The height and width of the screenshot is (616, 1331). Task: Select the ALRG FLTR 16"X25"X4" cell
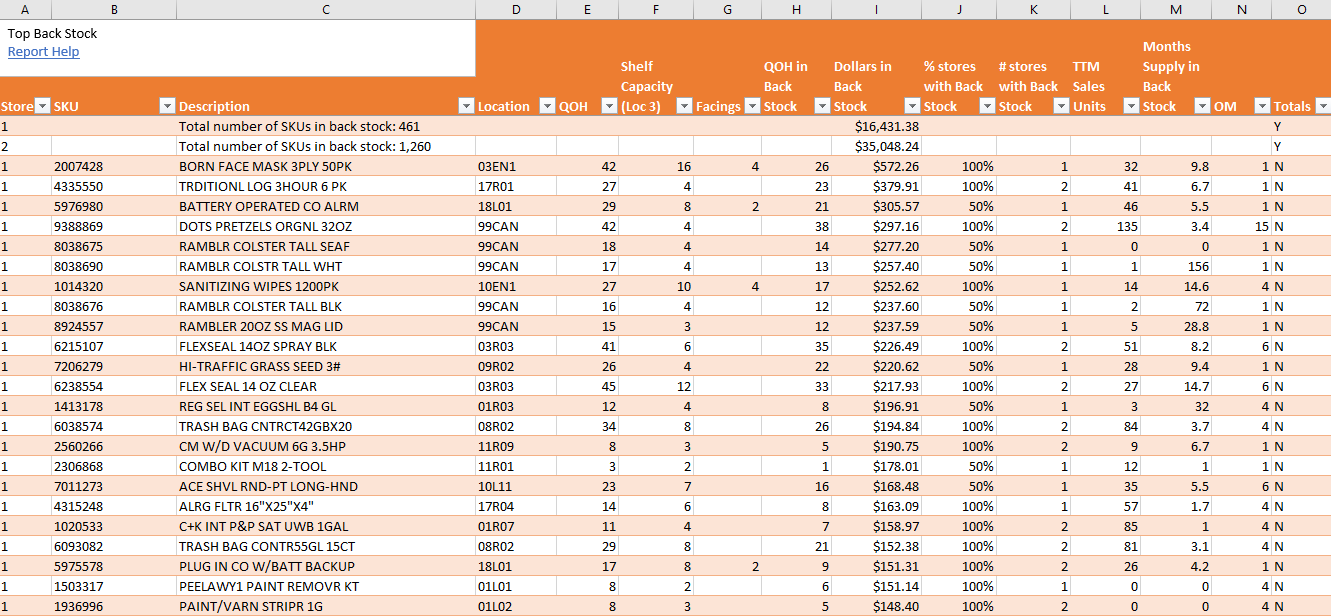(326, 506)
